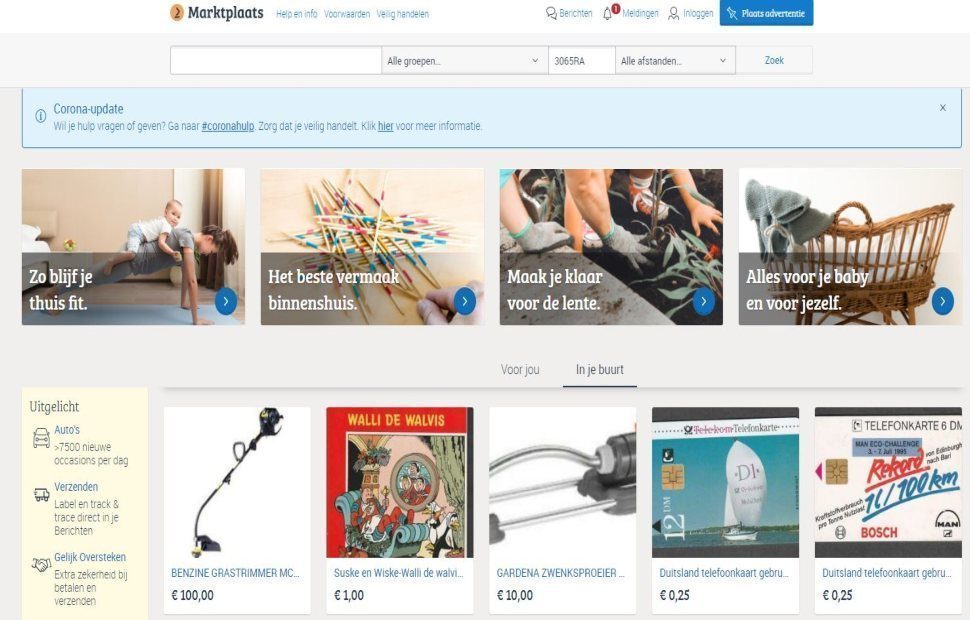Click the Gelijk Oversteken handshake icon
This screenshot has height=620, width=970.
[41, 564]
